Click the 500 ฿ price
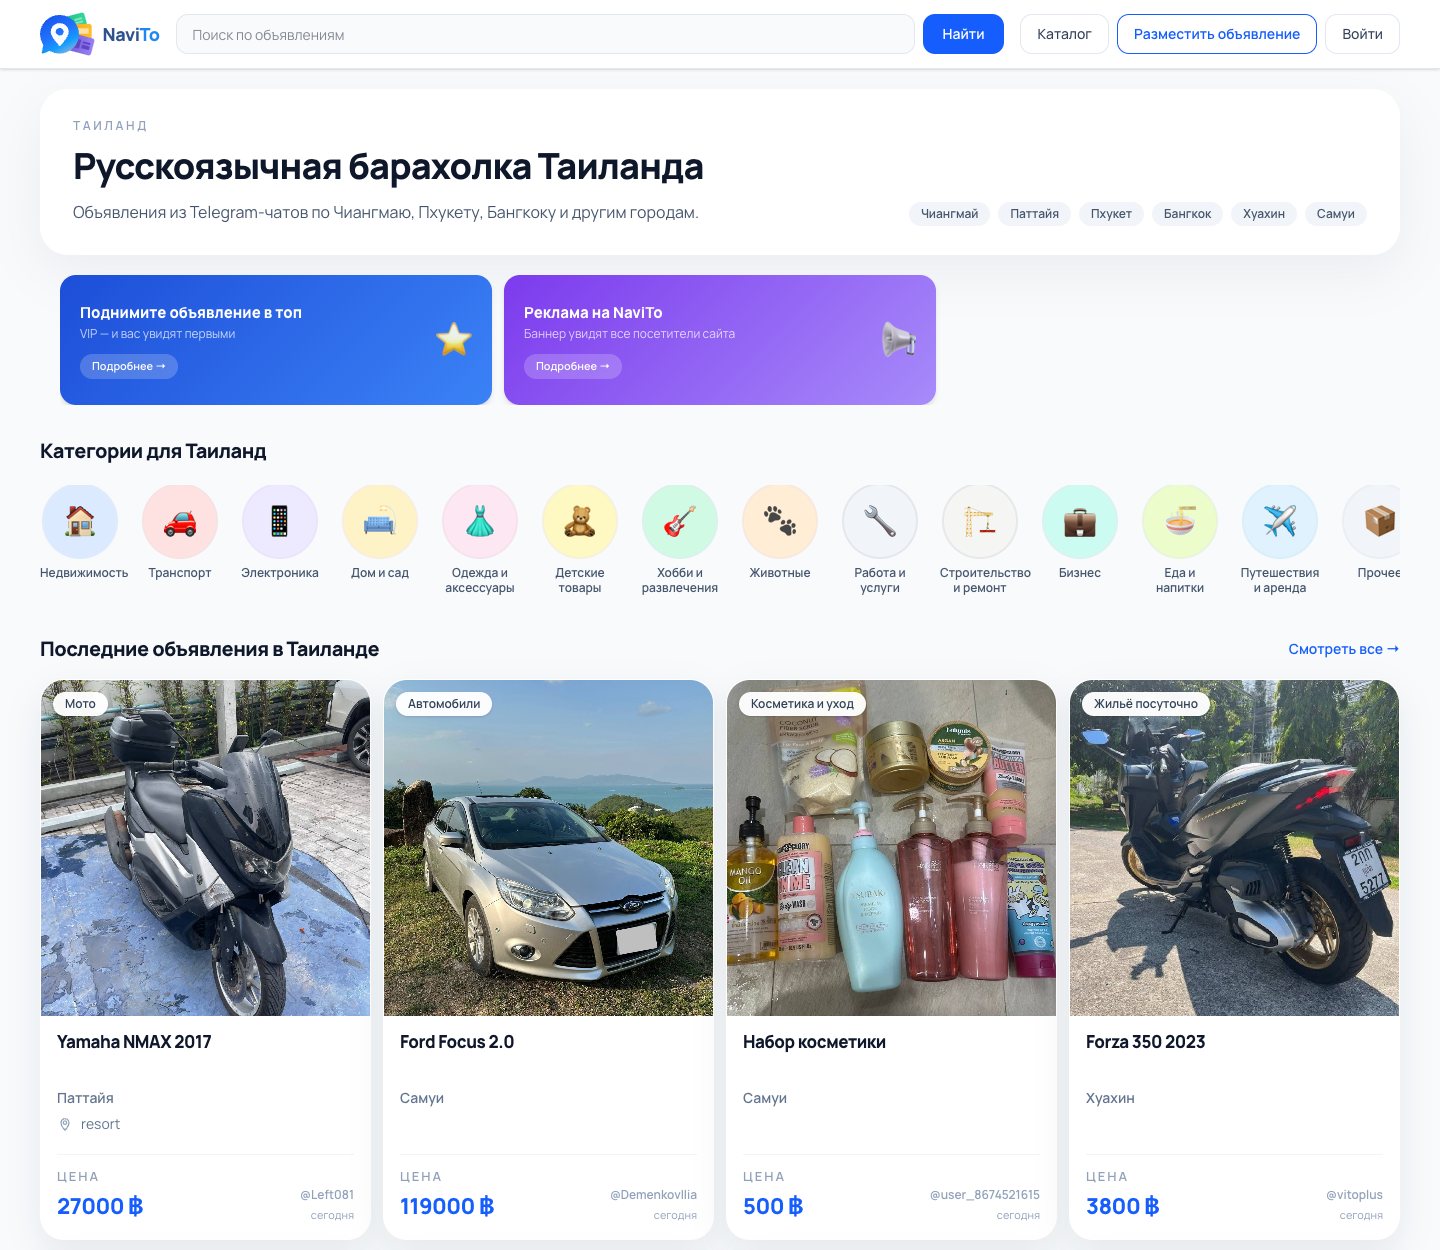1440x1250 pixels. click(x=773, y=1206)
